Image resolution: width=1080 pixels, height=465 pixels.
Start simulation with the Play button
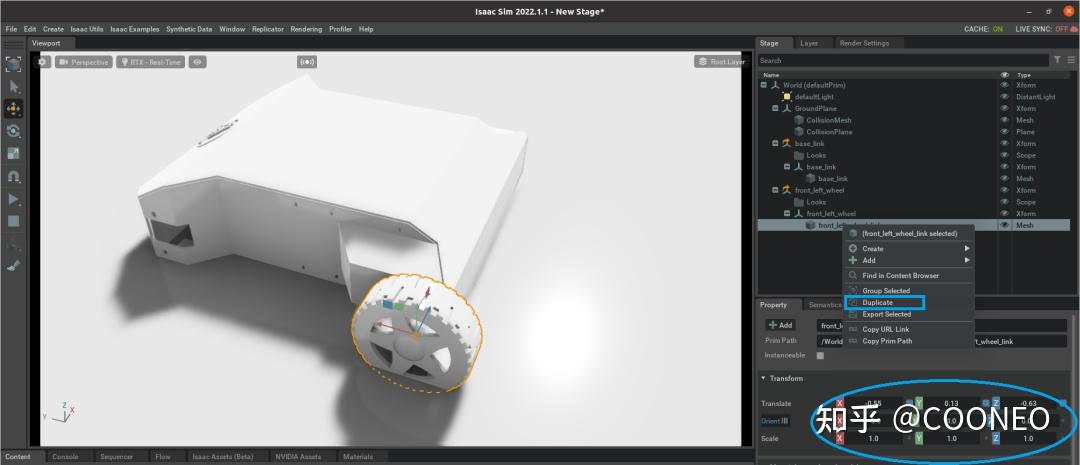(x=13, y=199)
